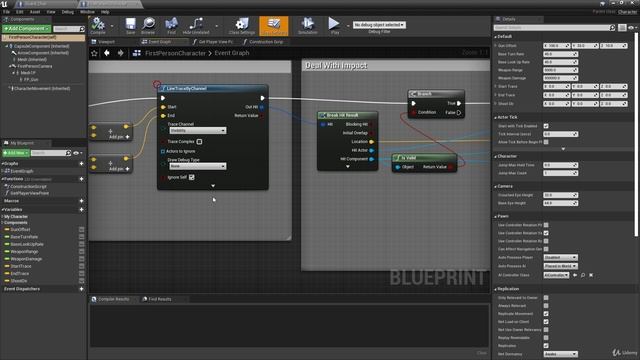This screenshot has height=360, width=640.
Task: Clear AI Controller Class with X icon
Action: click(x=591, y=276)
